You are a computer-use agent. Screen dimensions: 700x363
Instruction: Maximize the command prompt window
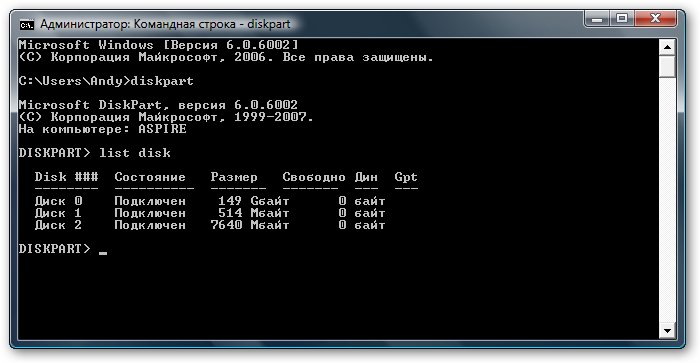pyautogui.click(x=622, y=19)
